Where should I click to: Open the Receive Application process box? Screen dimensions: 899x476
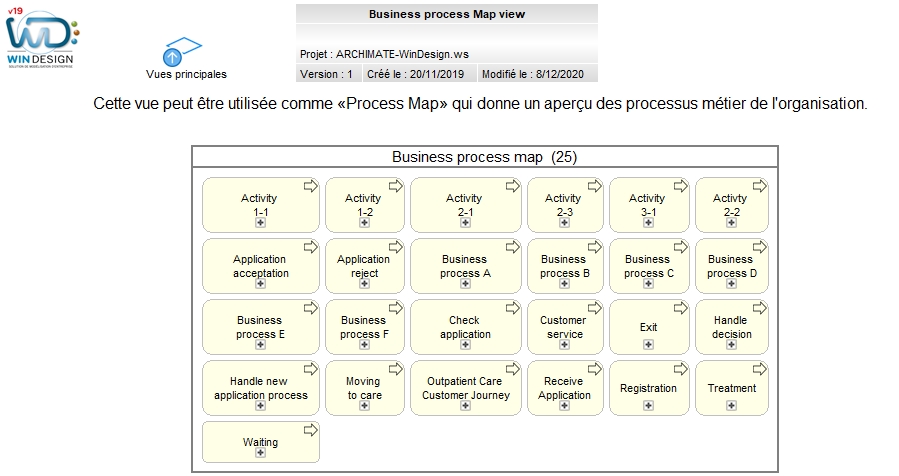pos(565,388)
